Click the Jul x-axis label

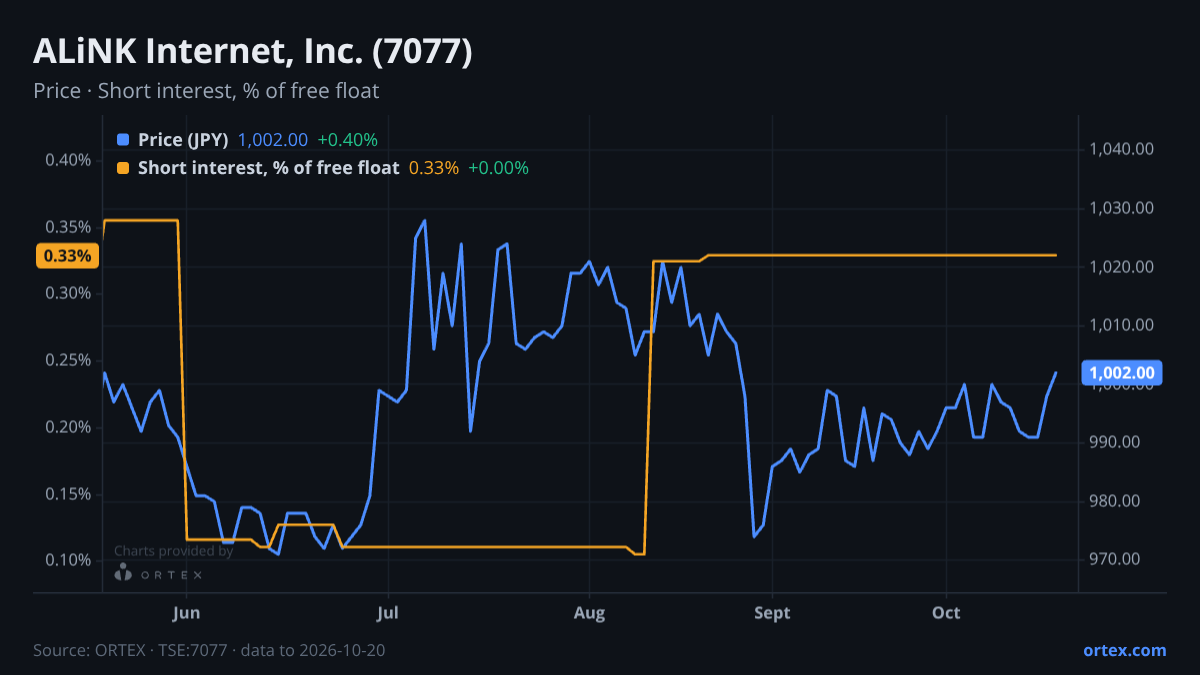[390, 613]
